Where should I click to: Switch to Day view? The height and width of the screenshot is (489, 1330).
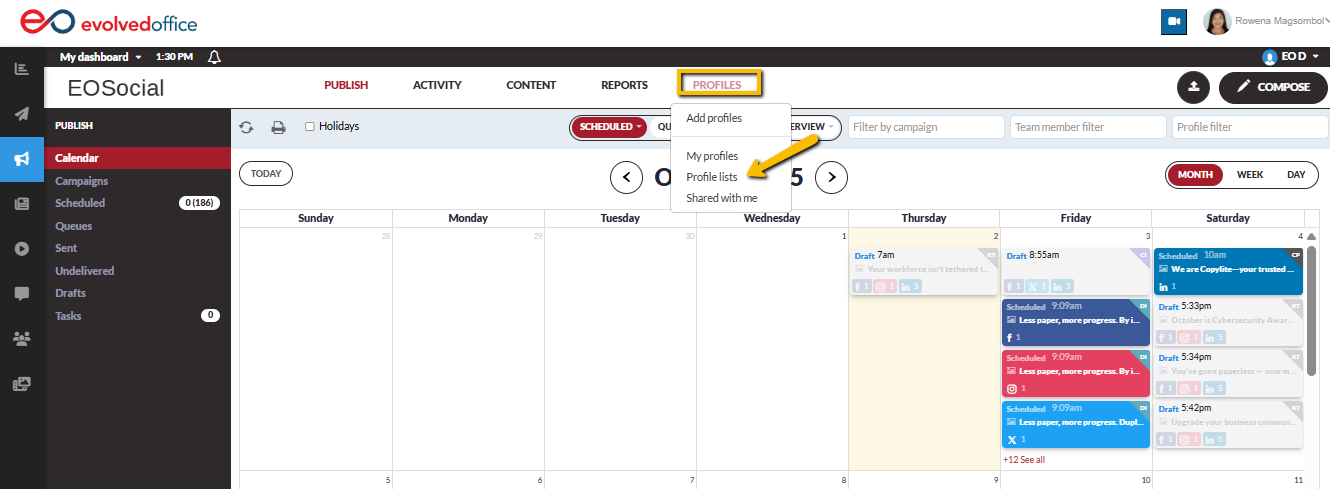[x=1296, y=175]
